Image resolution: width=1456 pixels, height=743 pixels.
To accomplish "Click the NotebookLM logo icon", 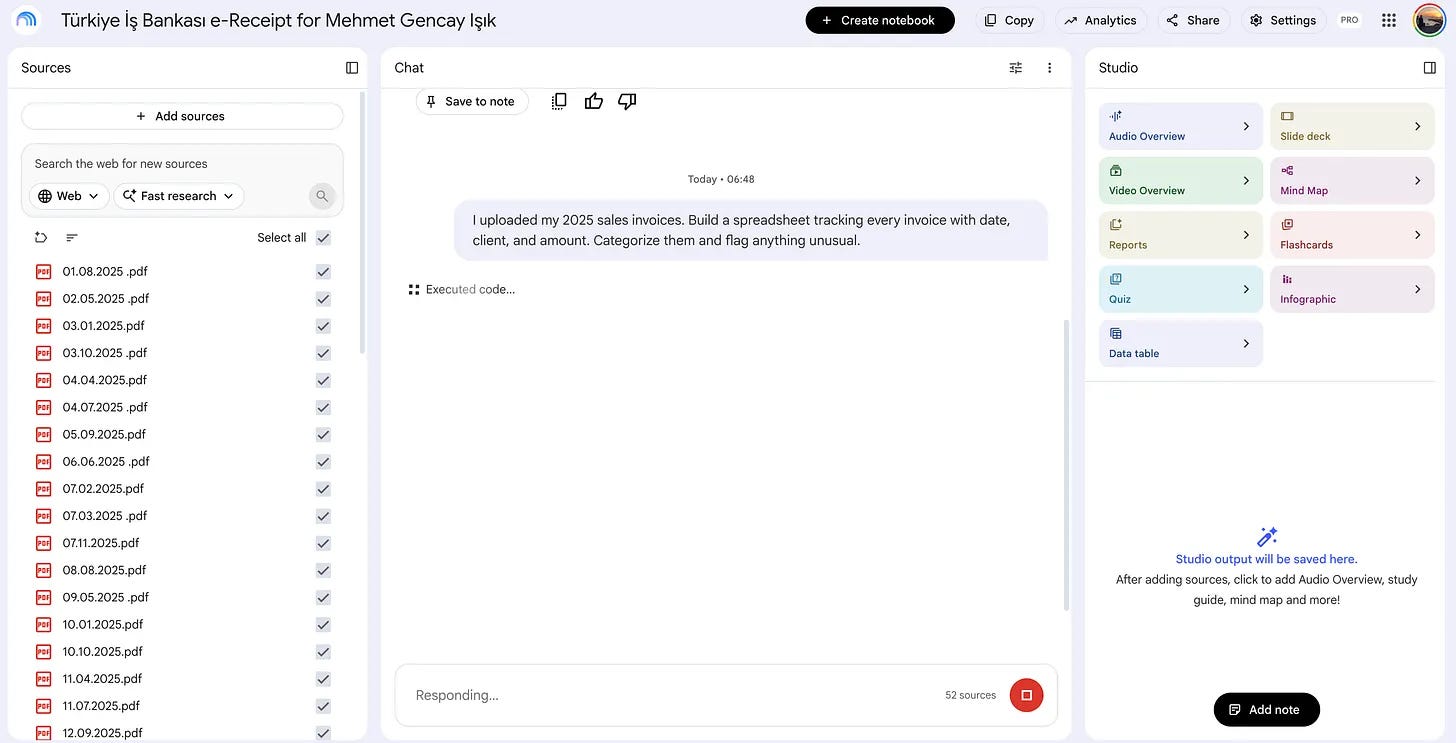I will pyautogui.click(x=26, y=20).
